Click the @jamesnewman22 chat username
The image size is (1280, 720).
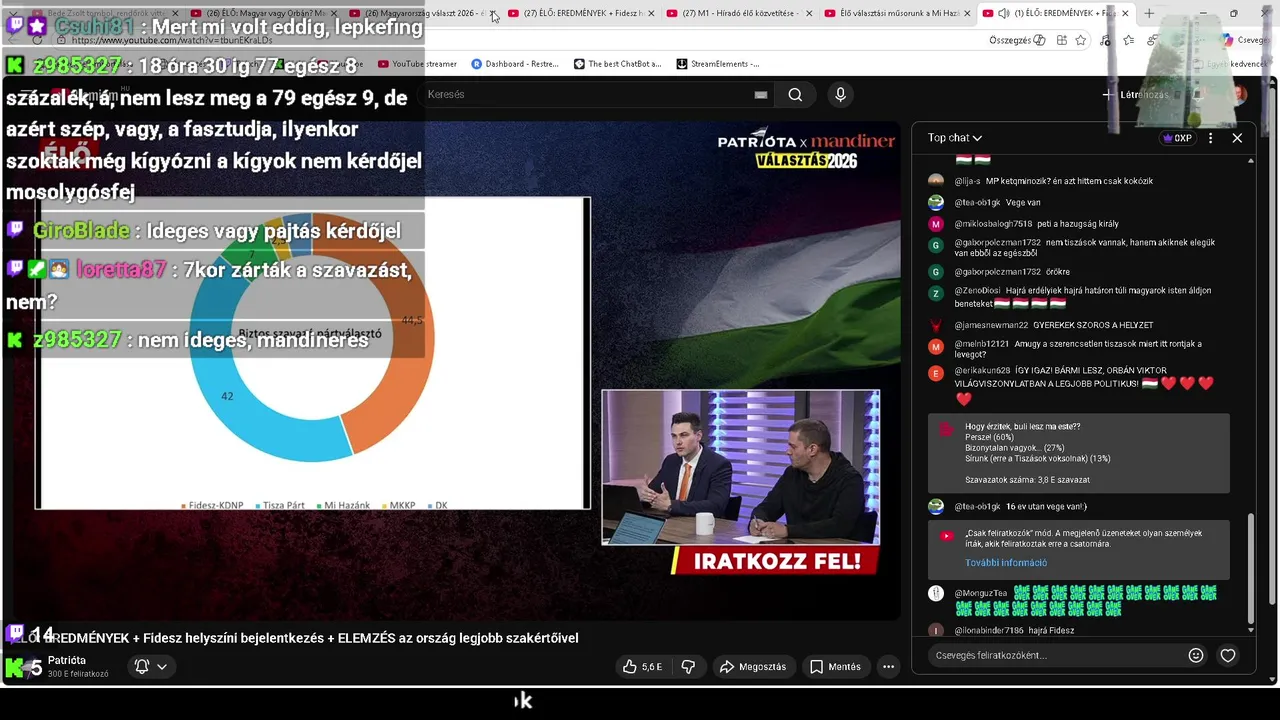(991, 325)
